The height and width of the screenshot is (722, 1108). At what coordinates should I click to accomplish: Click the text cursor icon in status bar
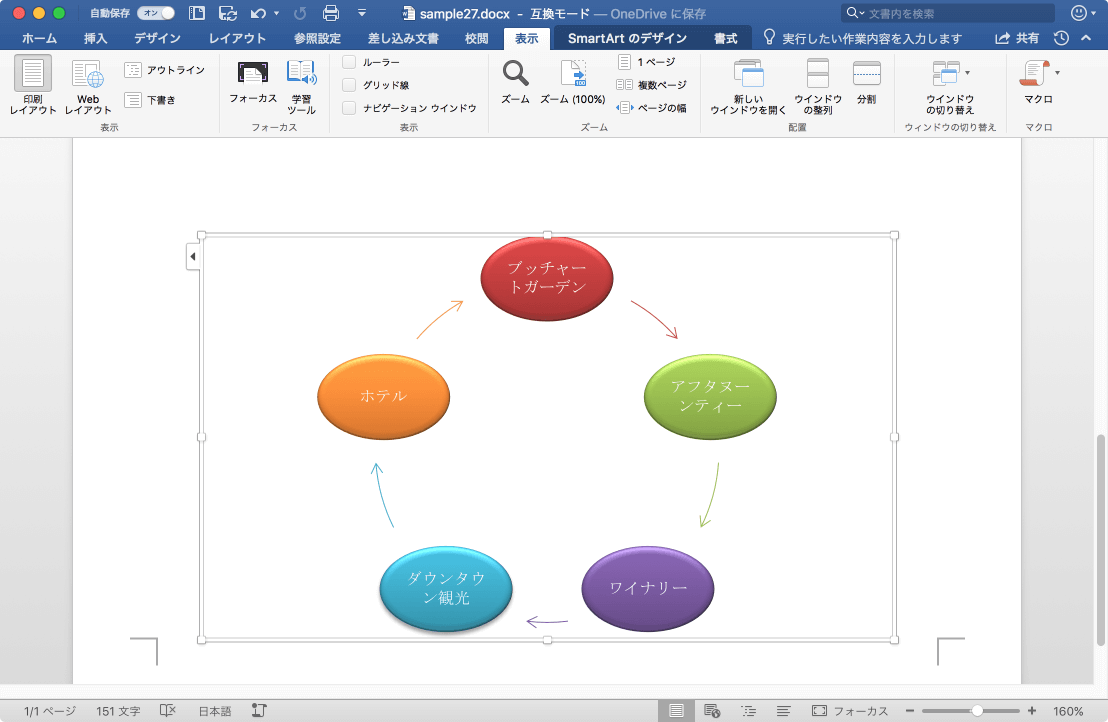pos(259,710)
